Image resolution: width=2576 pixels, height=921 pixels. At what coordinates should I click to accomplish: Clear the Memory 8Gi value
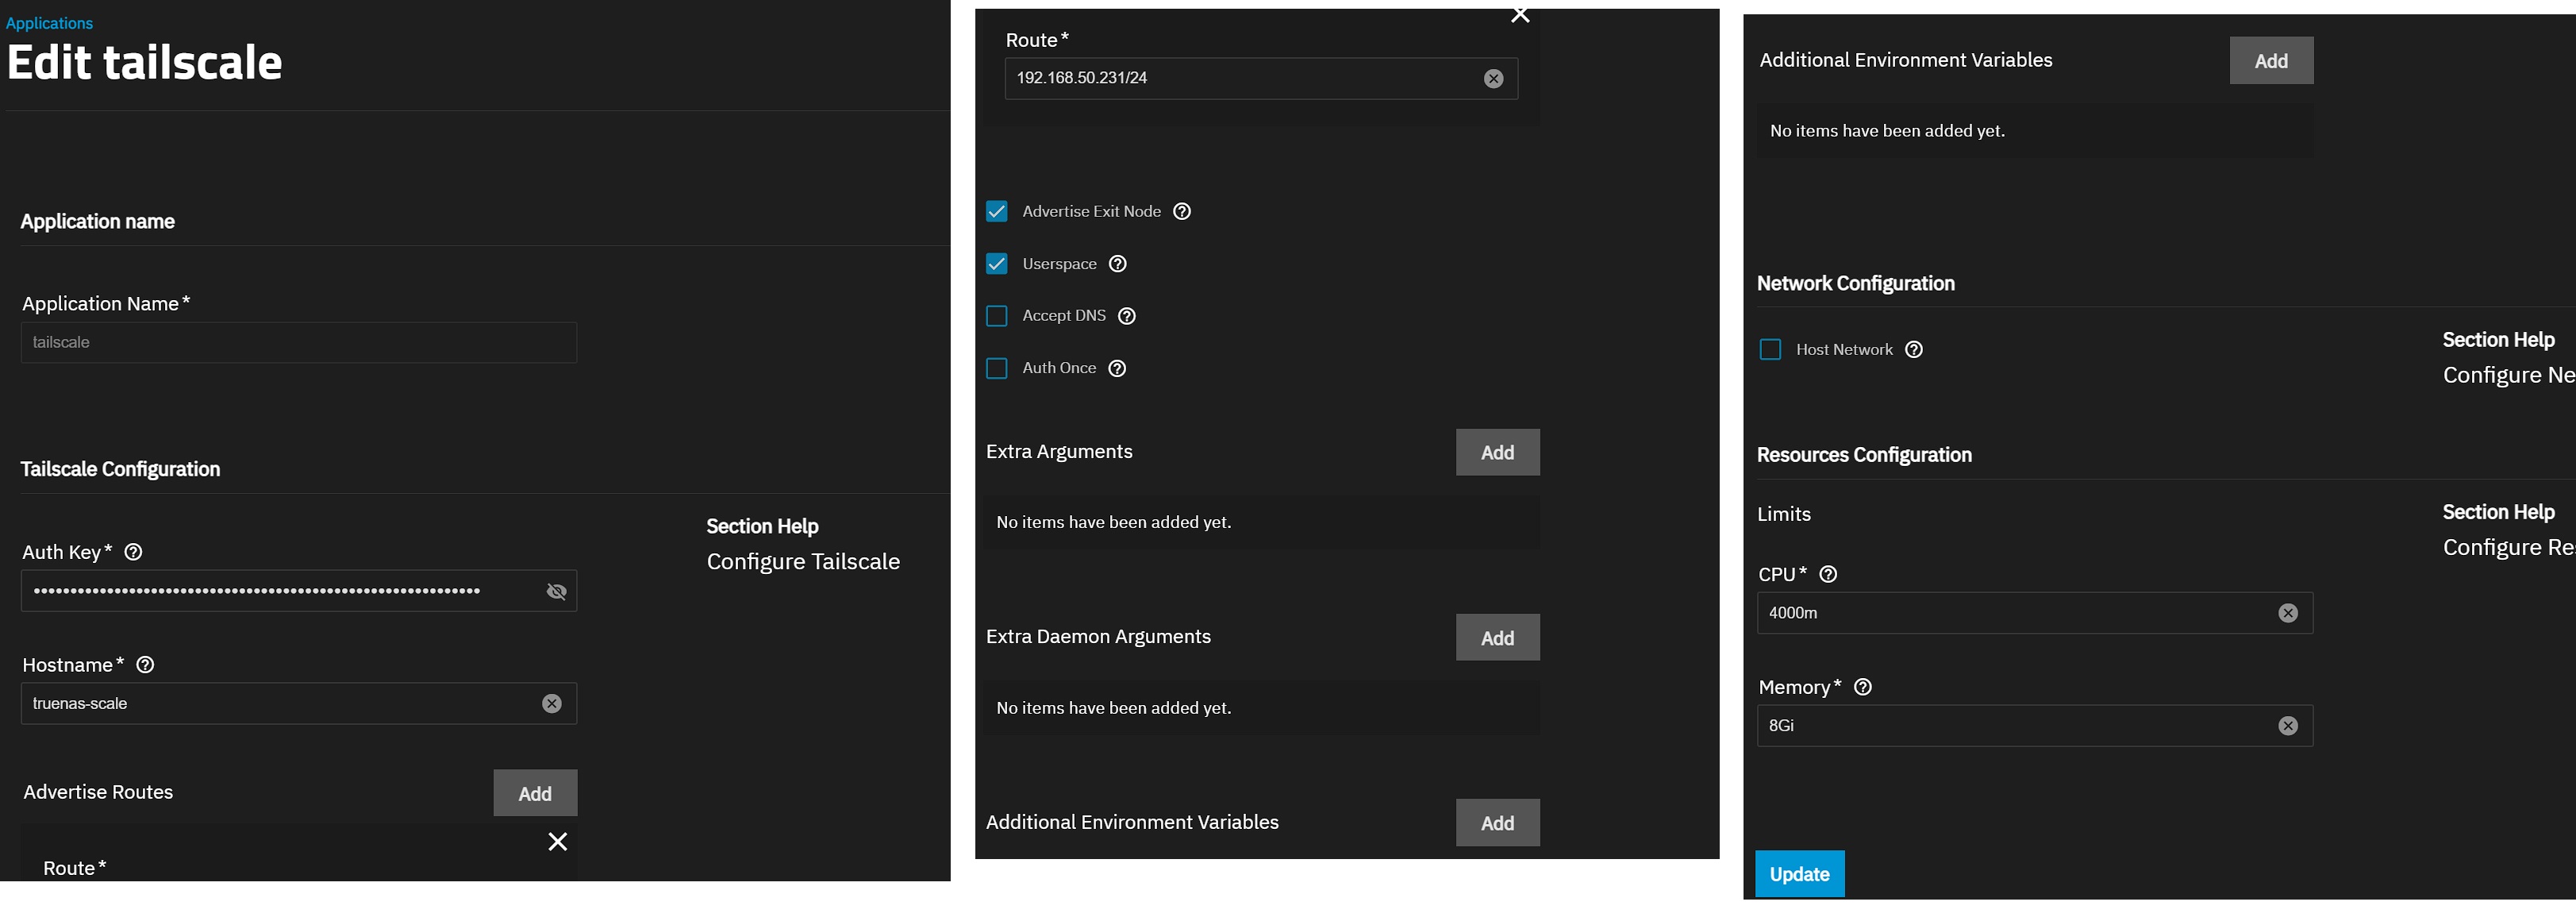pyautogui.click(x=2288, y=727)
